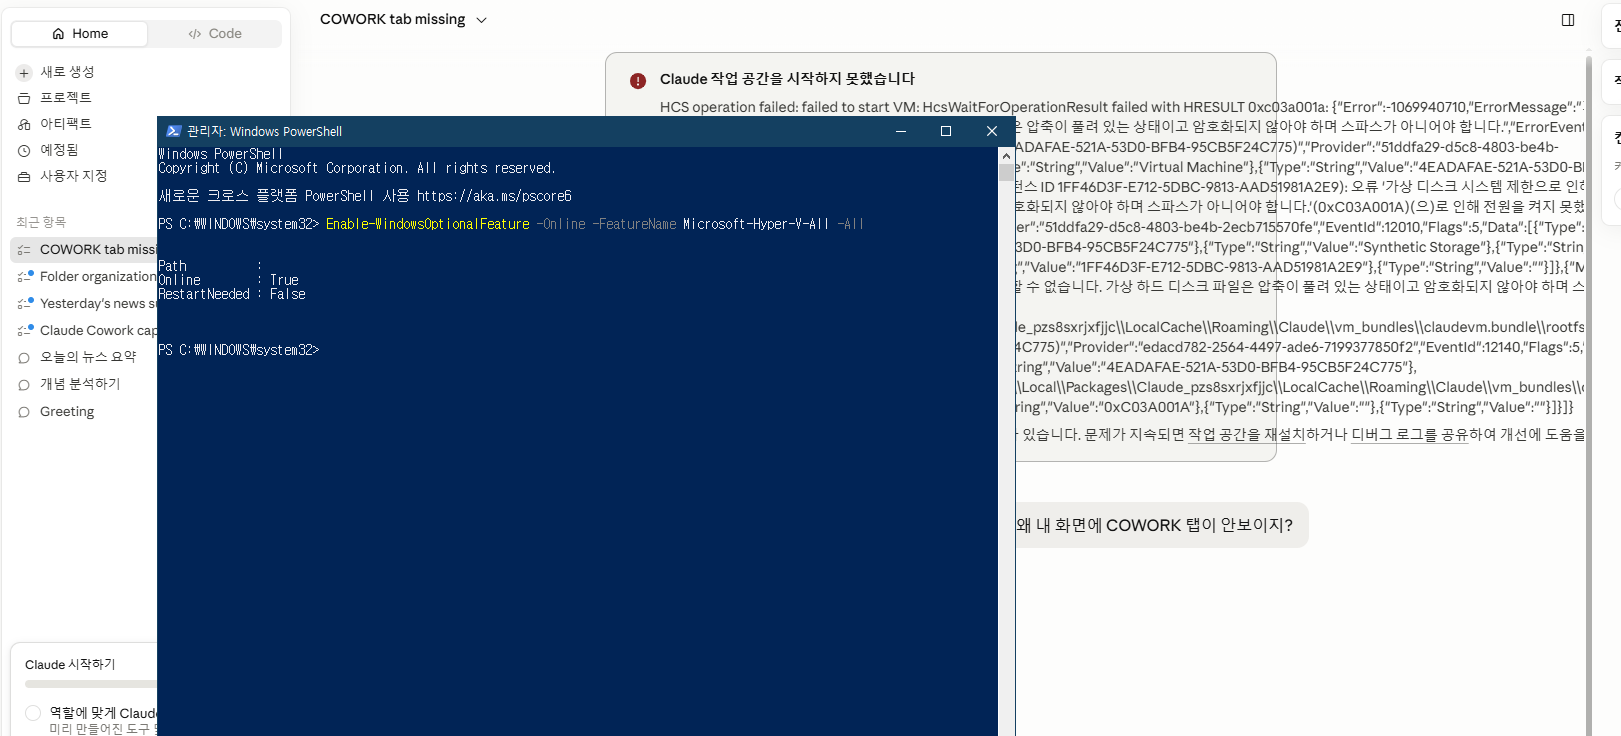Follow the '디버그 로그를 공유' link
The height and width of the screenshot is (736, 1621).
[x=1410, y=435]
